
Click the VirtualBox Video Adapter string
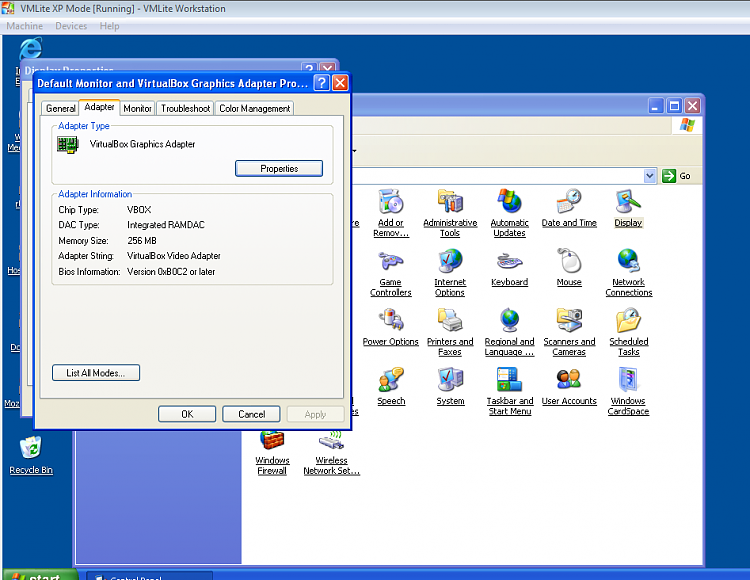pyautogui.click(x=174, y=256)
